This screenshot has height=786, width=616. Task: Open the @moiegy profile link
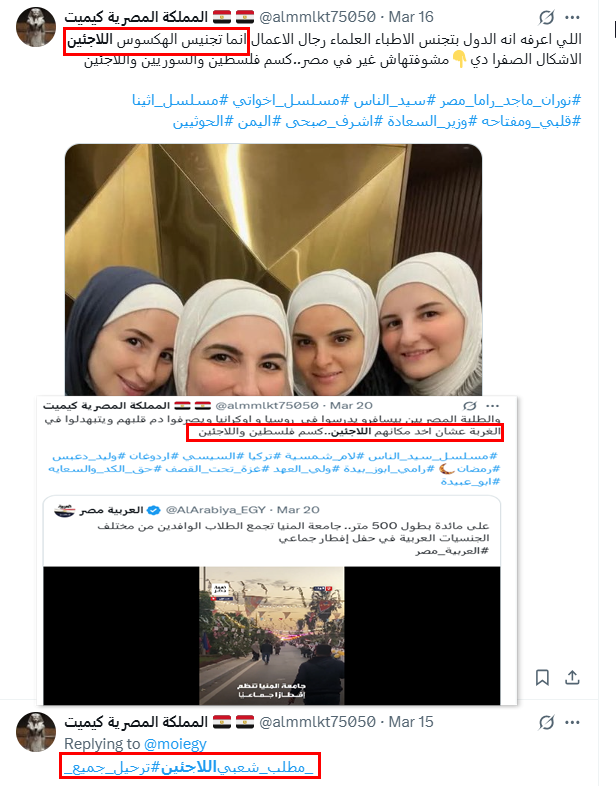click(x=175, y=744)
